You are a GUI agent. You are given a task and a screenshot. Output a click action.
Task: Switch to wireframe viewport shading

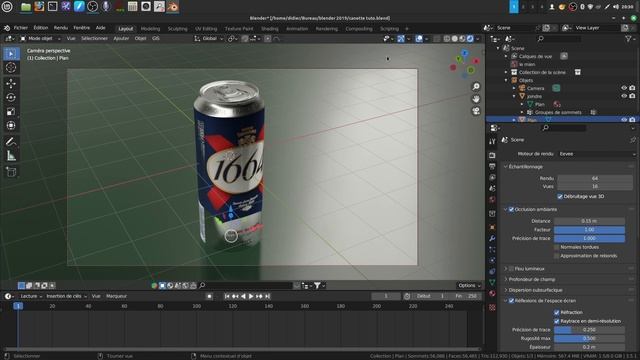point(447,38)
